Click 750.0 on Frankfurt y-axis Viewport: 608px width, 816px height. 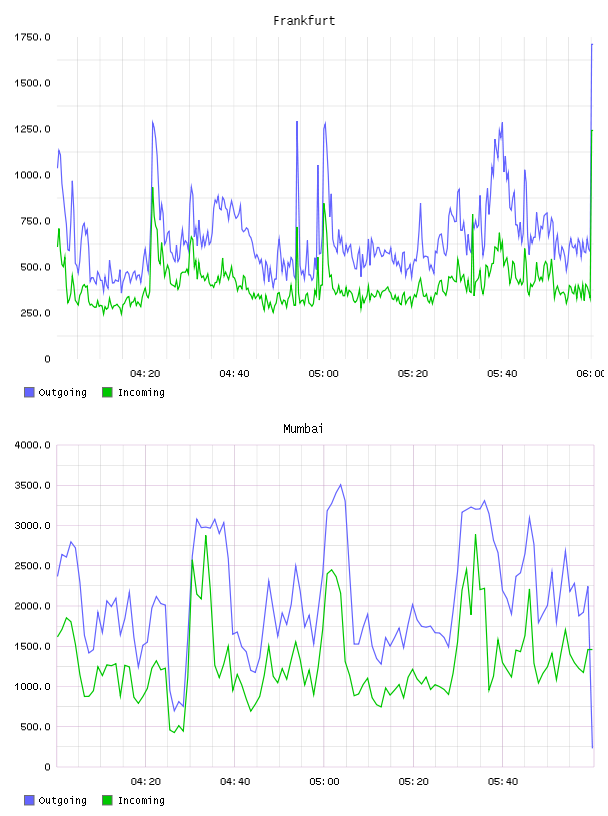coord(35,221)
